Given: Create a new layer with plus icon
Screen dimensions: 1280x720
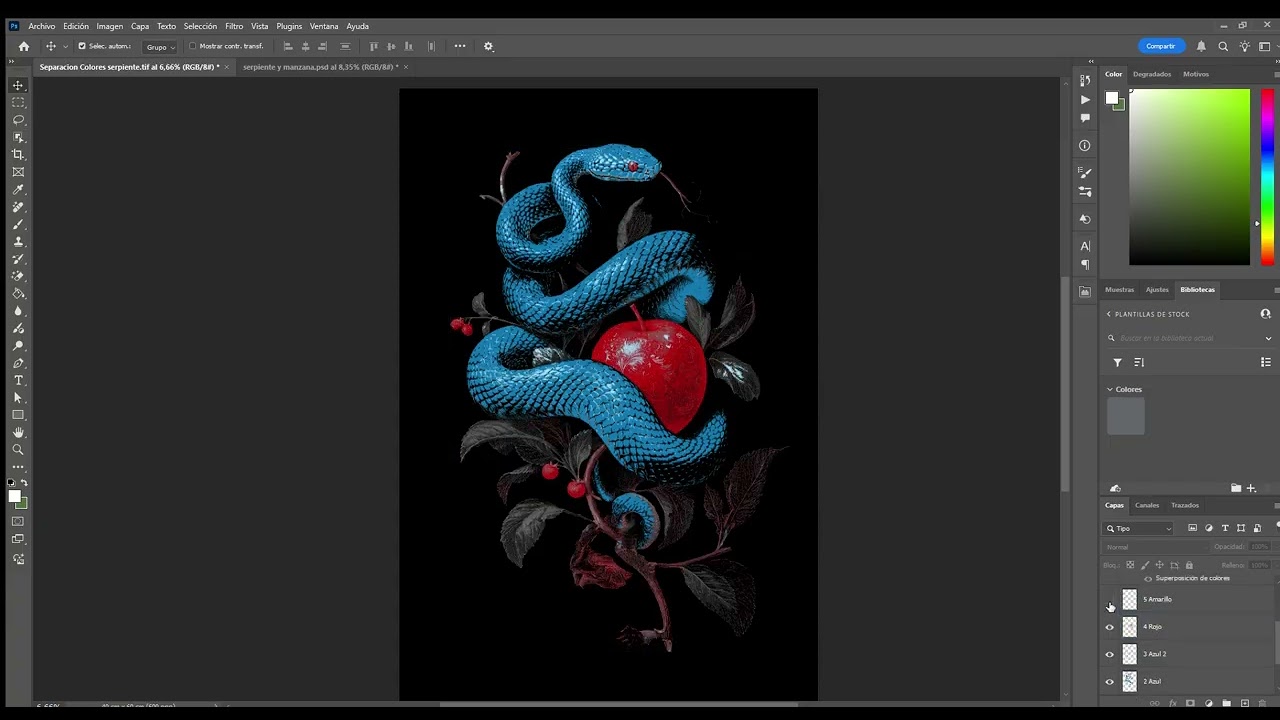Looking at the screenshot, I should click(1245, 704).
